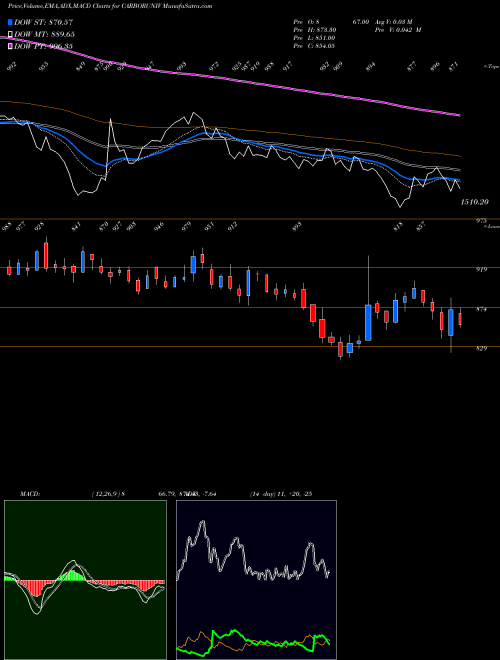Image resolution: width=500 pixels, height=660 pixels.
Task: Select the Pre L: 851.00 value
Action: (314, 38)
